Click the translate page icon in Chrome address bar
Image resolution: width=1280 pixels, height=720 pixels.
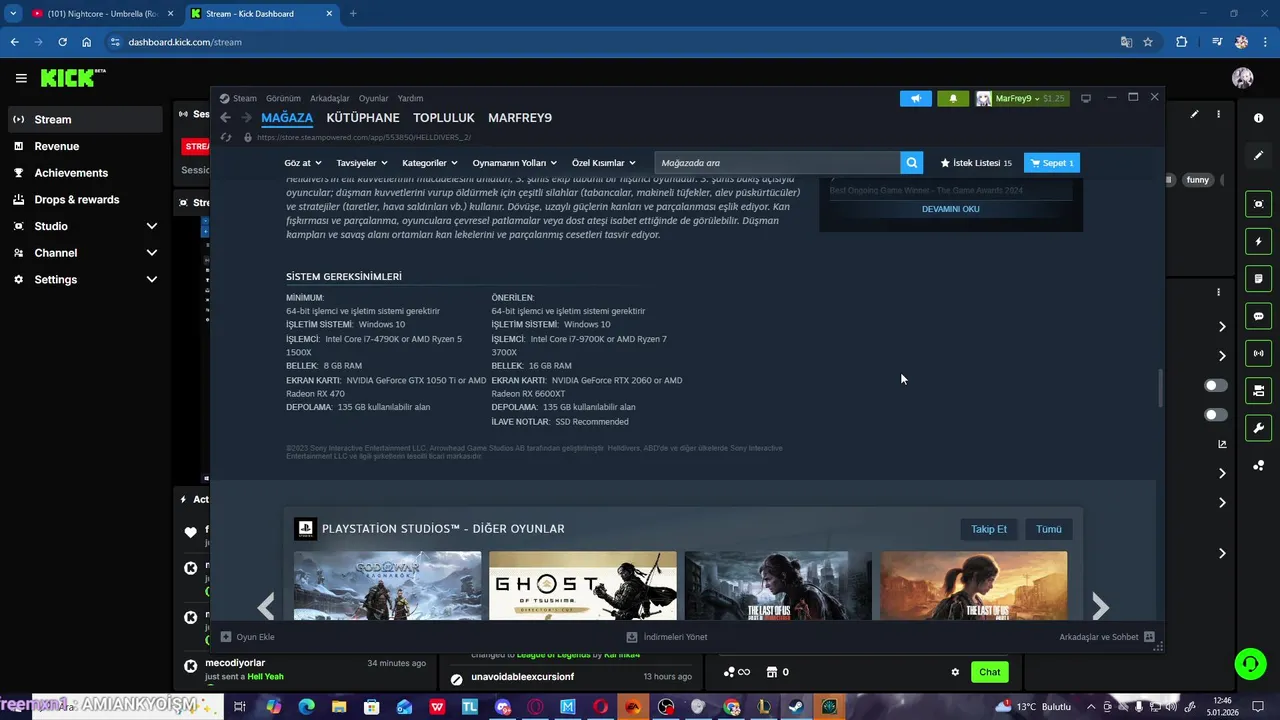(x=1126, y=42)
